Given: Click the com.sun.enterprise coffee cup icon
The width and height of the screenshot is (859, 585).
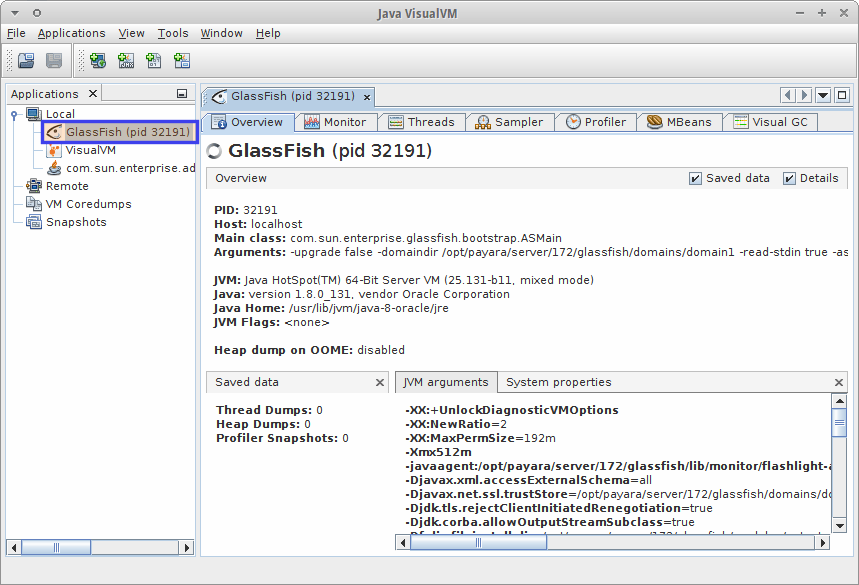Looking at the screenshot, I should click(x=55, y=167).
